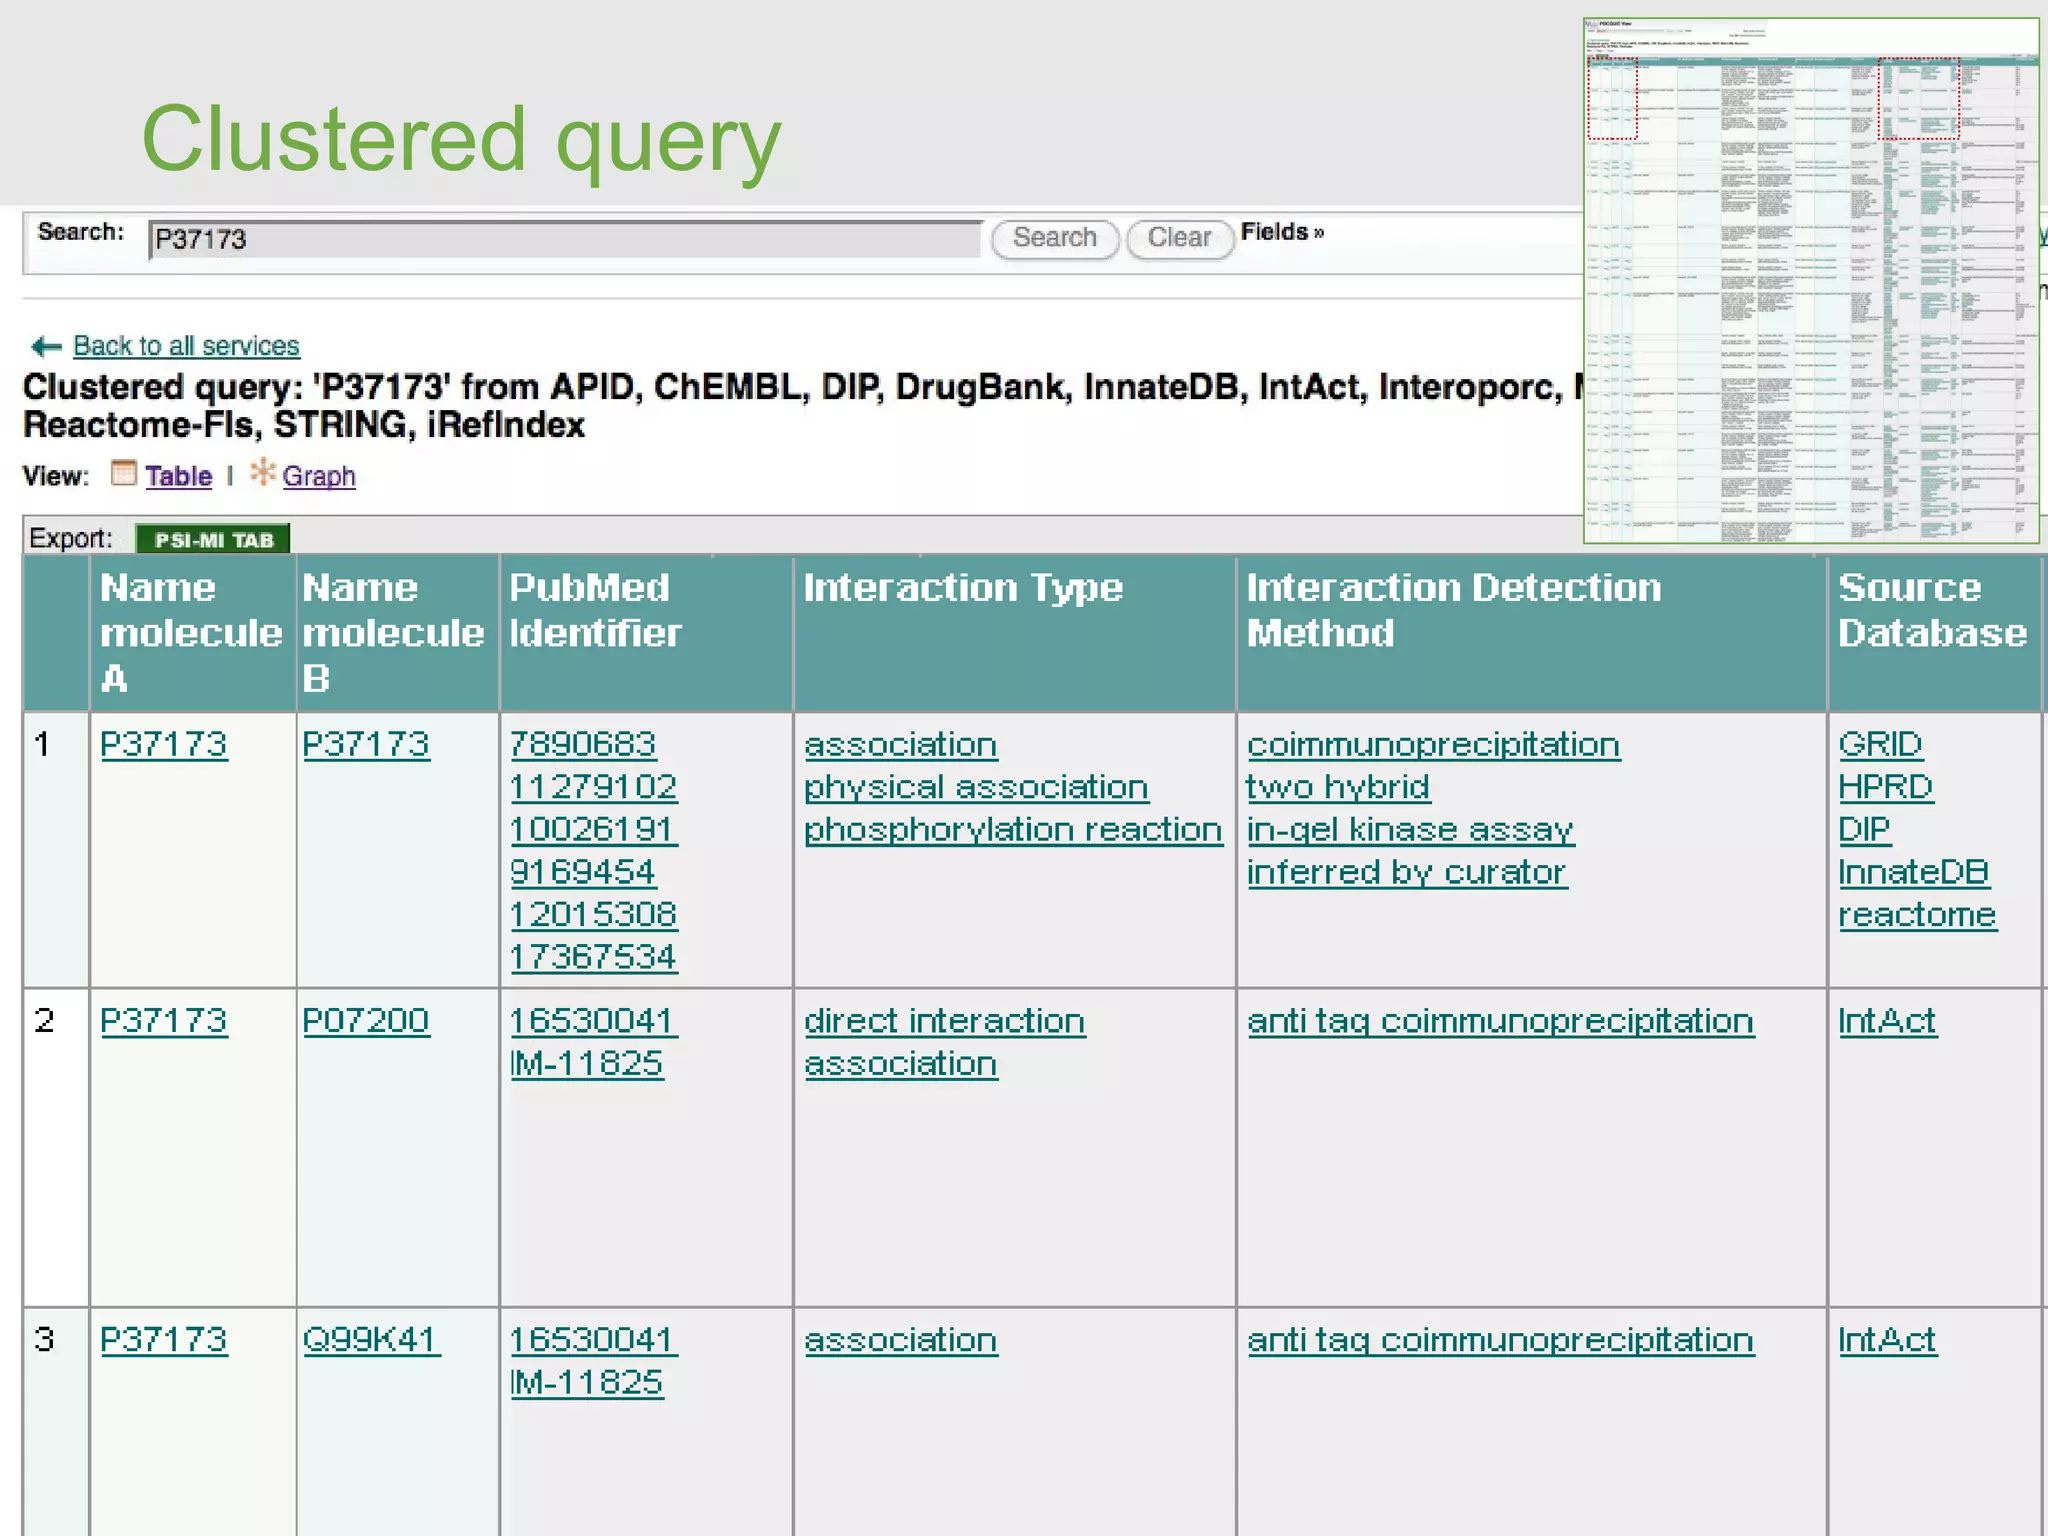Open the InnateDB source database link
Image resolution: width=2048 pixels, height=1536 pixels.
pos(1912,873)
